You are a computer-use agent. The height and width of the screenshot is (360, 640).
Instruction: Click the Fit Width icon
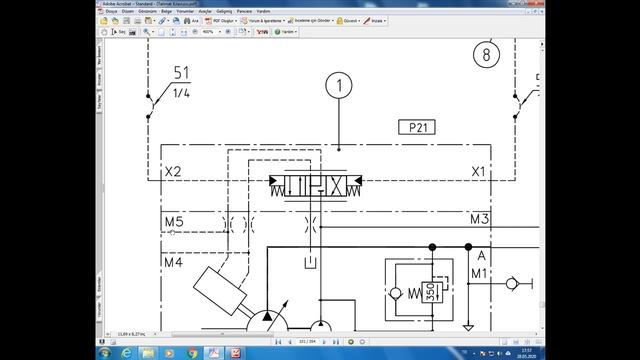(x=184, y=32)
